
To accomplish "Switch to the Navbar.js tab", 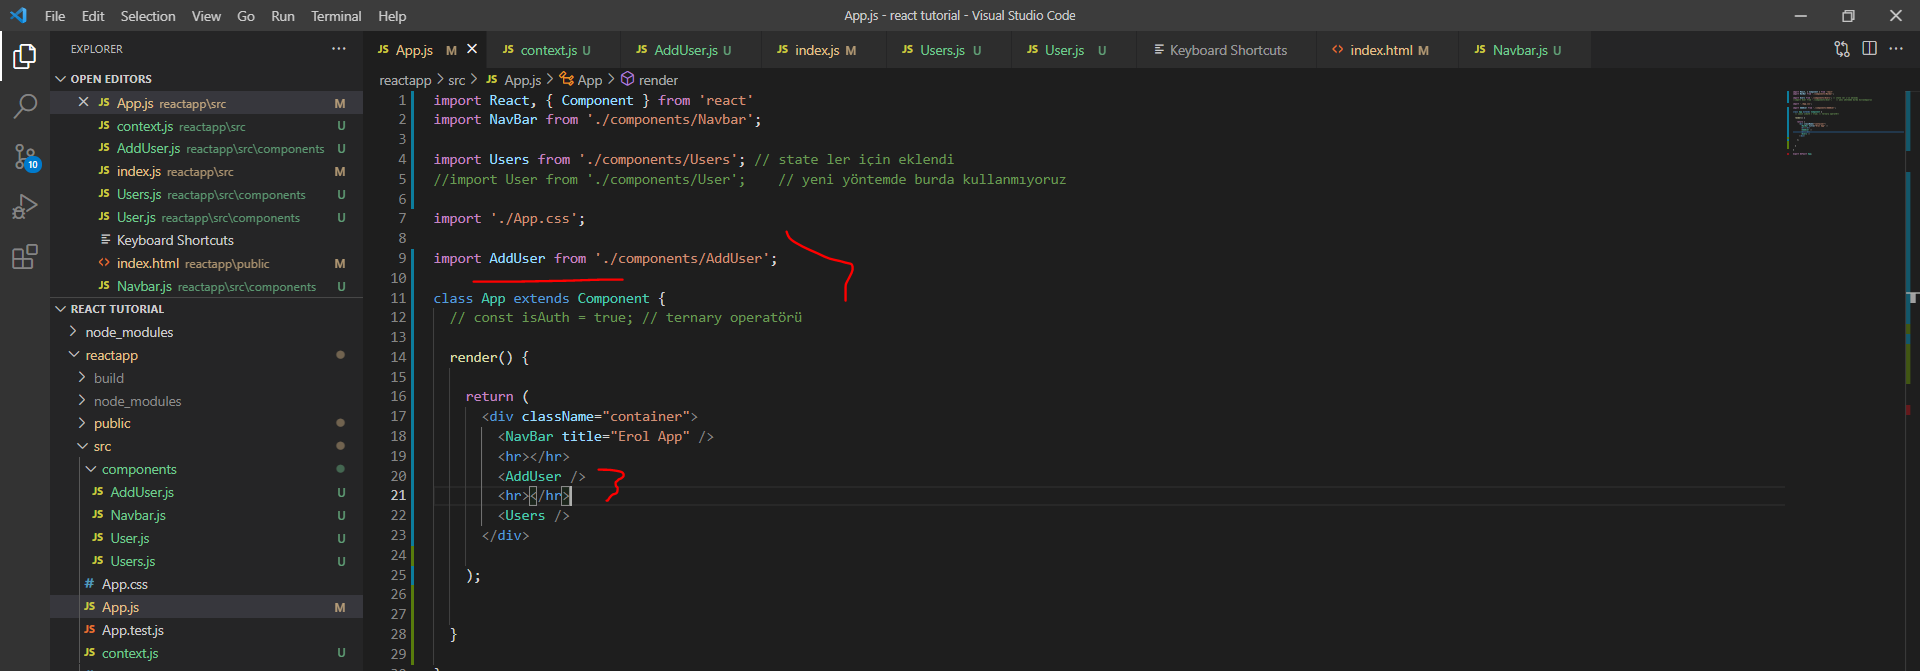I will 1519,50.
